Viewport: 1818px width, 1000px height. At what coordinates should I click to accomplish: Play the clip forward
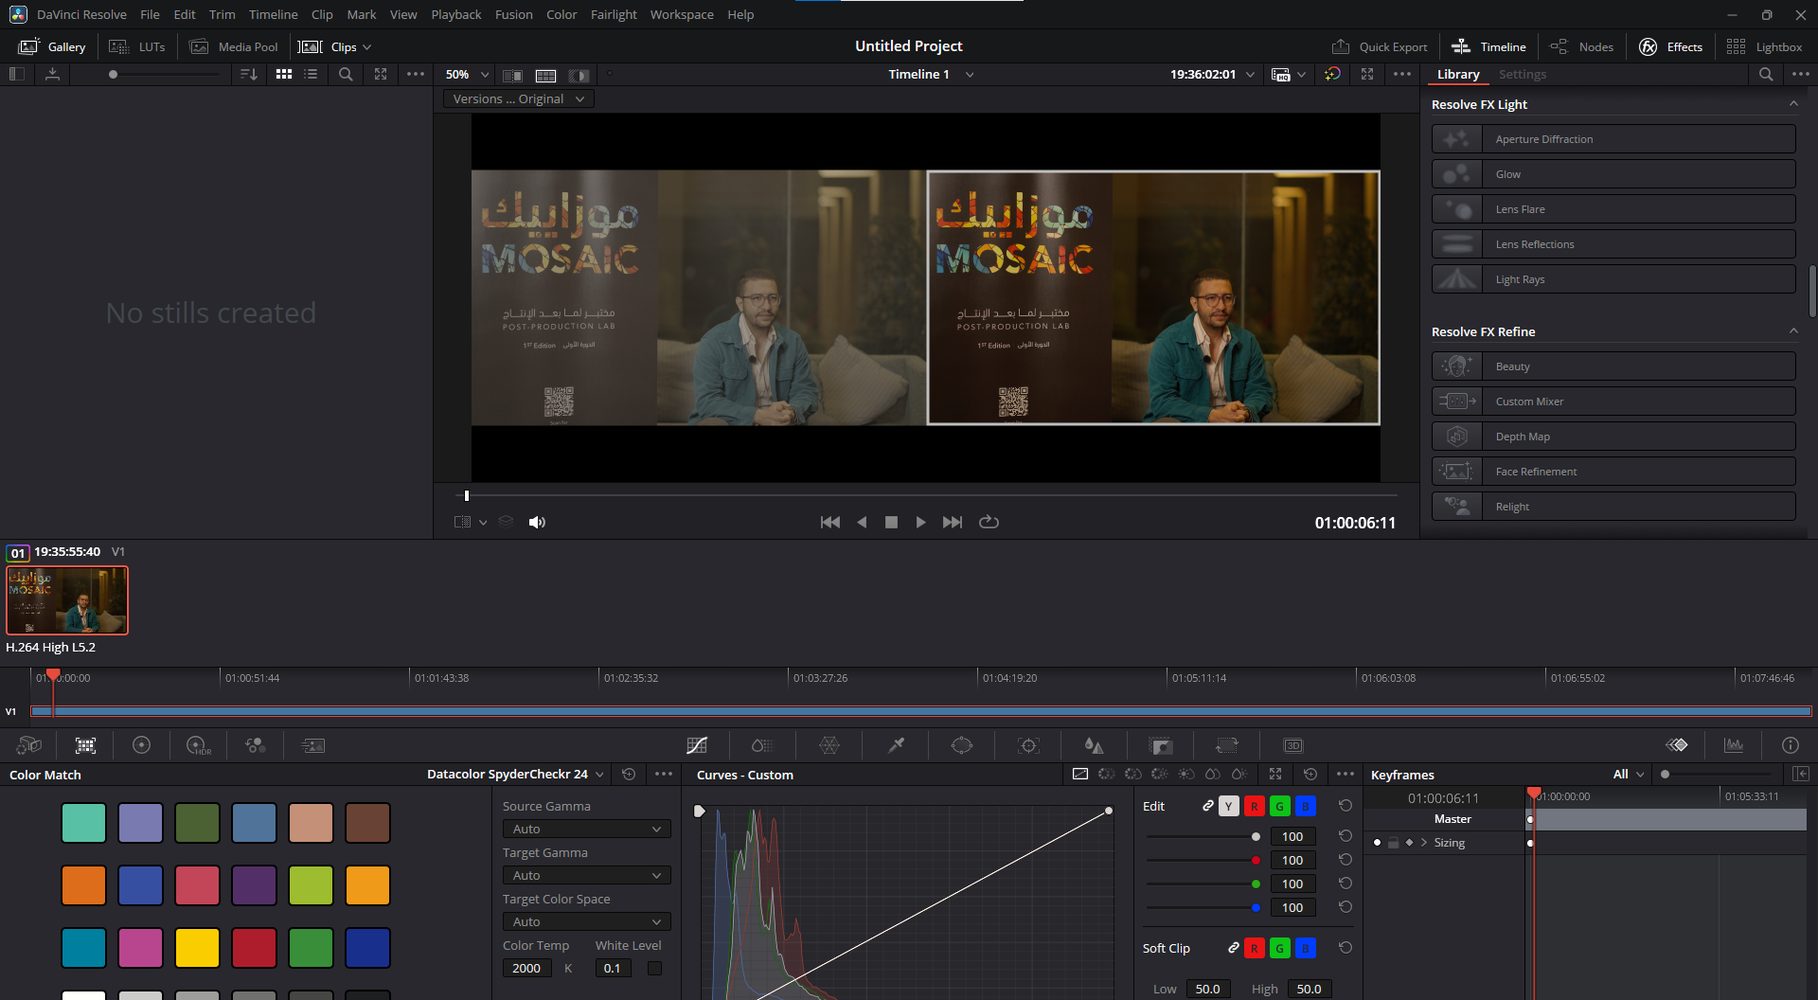(920, 522)
